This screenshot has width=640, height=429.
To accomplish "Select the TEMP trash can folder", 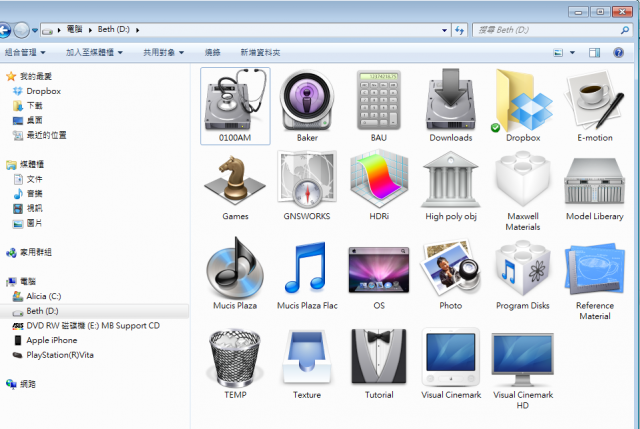I will (x=235, y=358).
